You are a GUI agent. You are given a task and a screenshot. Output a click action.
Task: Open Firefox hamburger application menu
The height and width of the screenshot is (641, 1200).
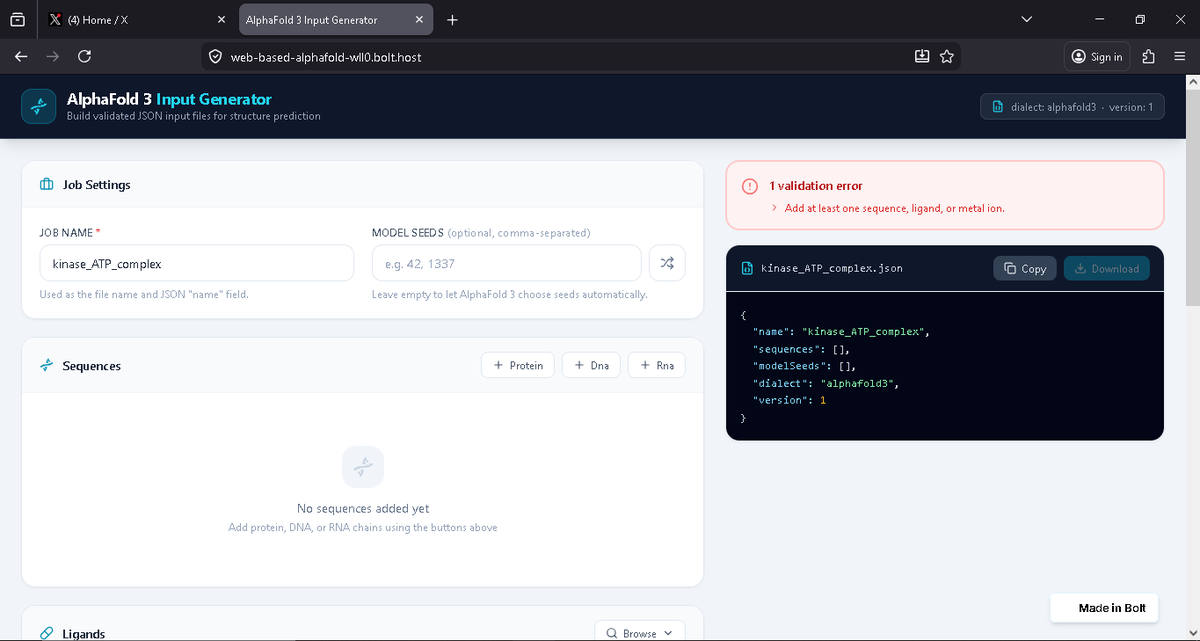coord(1179,57)
